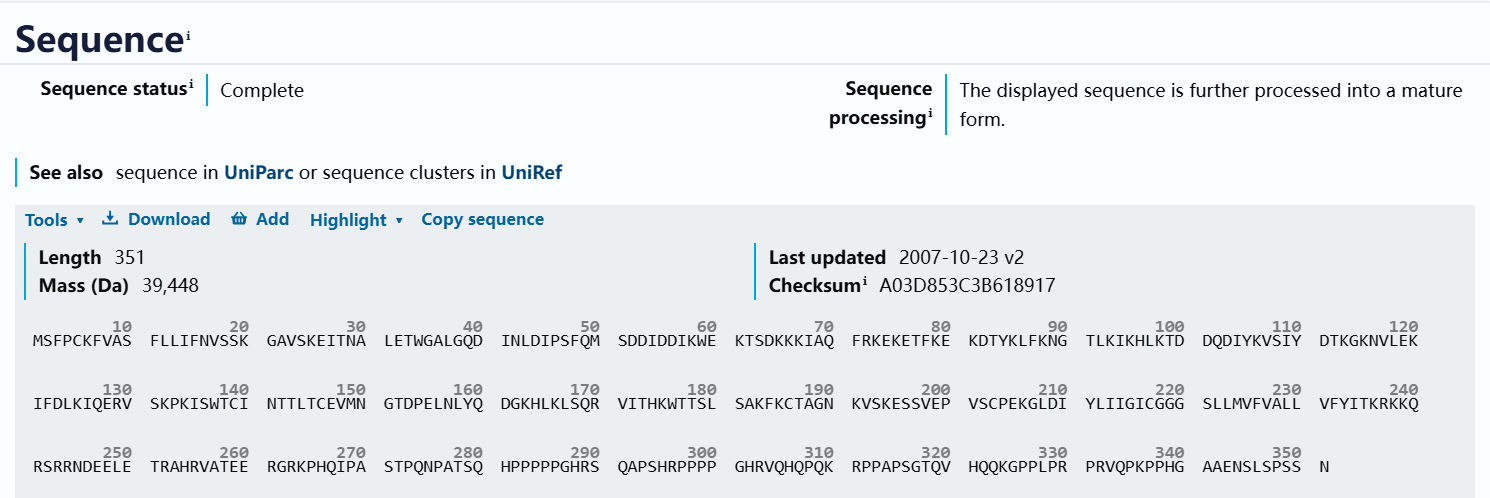The height and width of the screenshot is (498, 1490).
Task: Click the info icon beside Sequence status
Action: click(191, 84)
